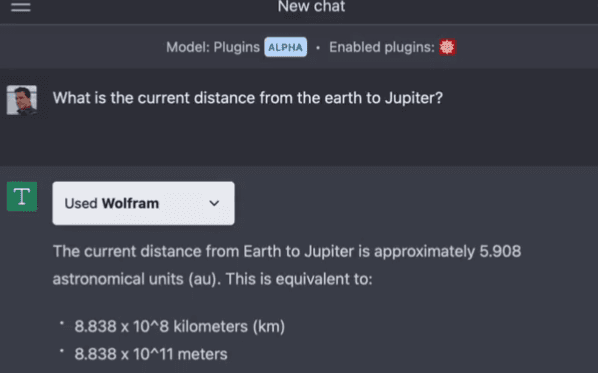Click the 'This is equivalent to:' line
The width and height of the screenshot is (598, 373).
pyautogui.click(x=299, y=279)
